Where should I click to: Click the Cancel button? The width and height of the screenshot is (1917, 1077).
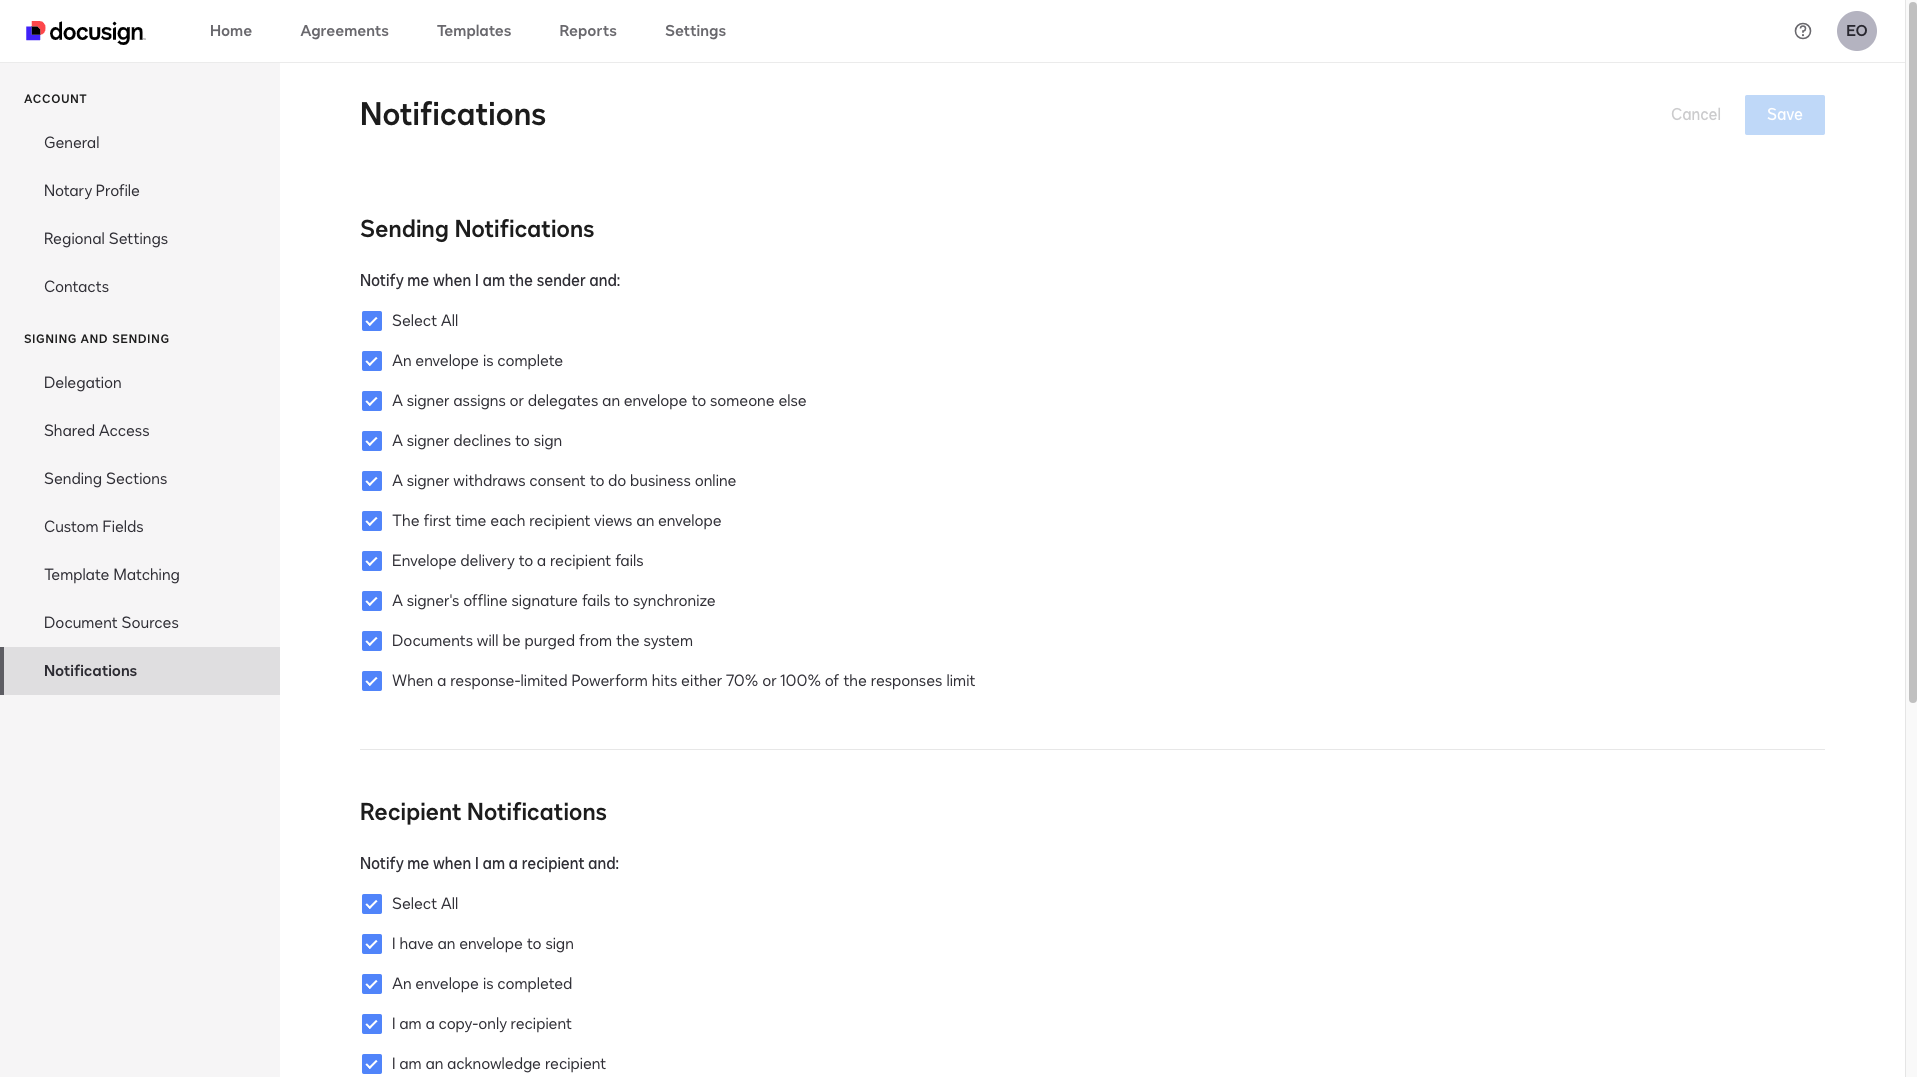pyautogui.click(x=1695, y=115)
